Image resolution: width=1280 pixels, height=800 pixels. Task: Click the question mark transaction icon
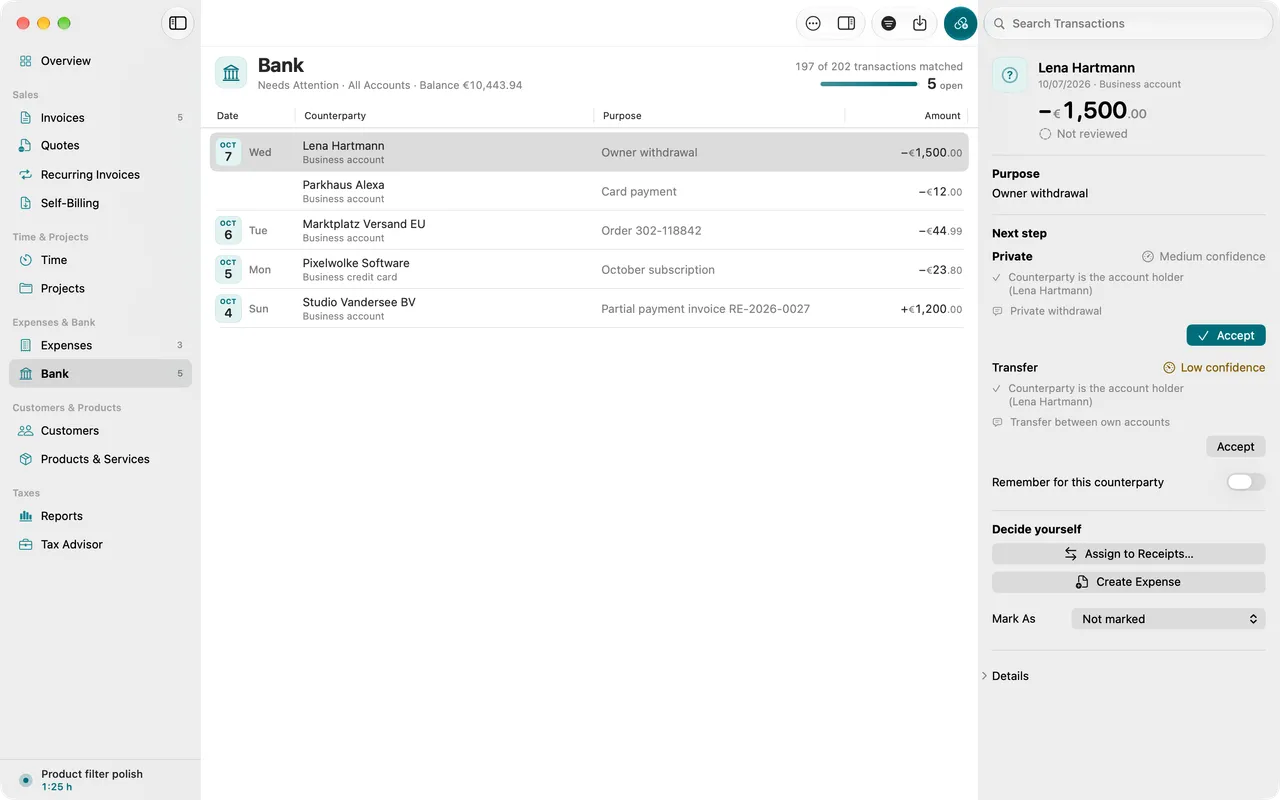(1009, 75)
